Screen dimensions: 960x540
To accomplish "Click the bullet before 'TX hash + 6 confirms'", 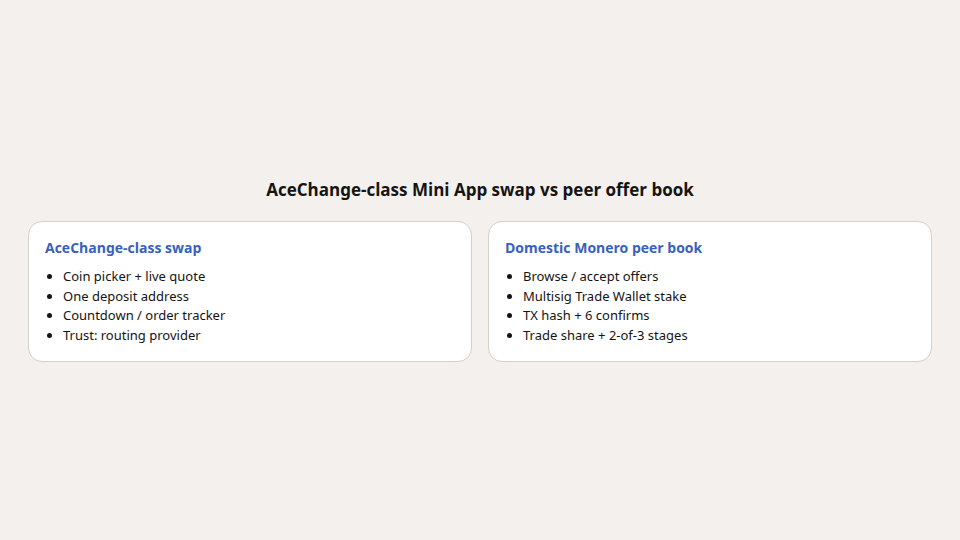I will [509, 316].
